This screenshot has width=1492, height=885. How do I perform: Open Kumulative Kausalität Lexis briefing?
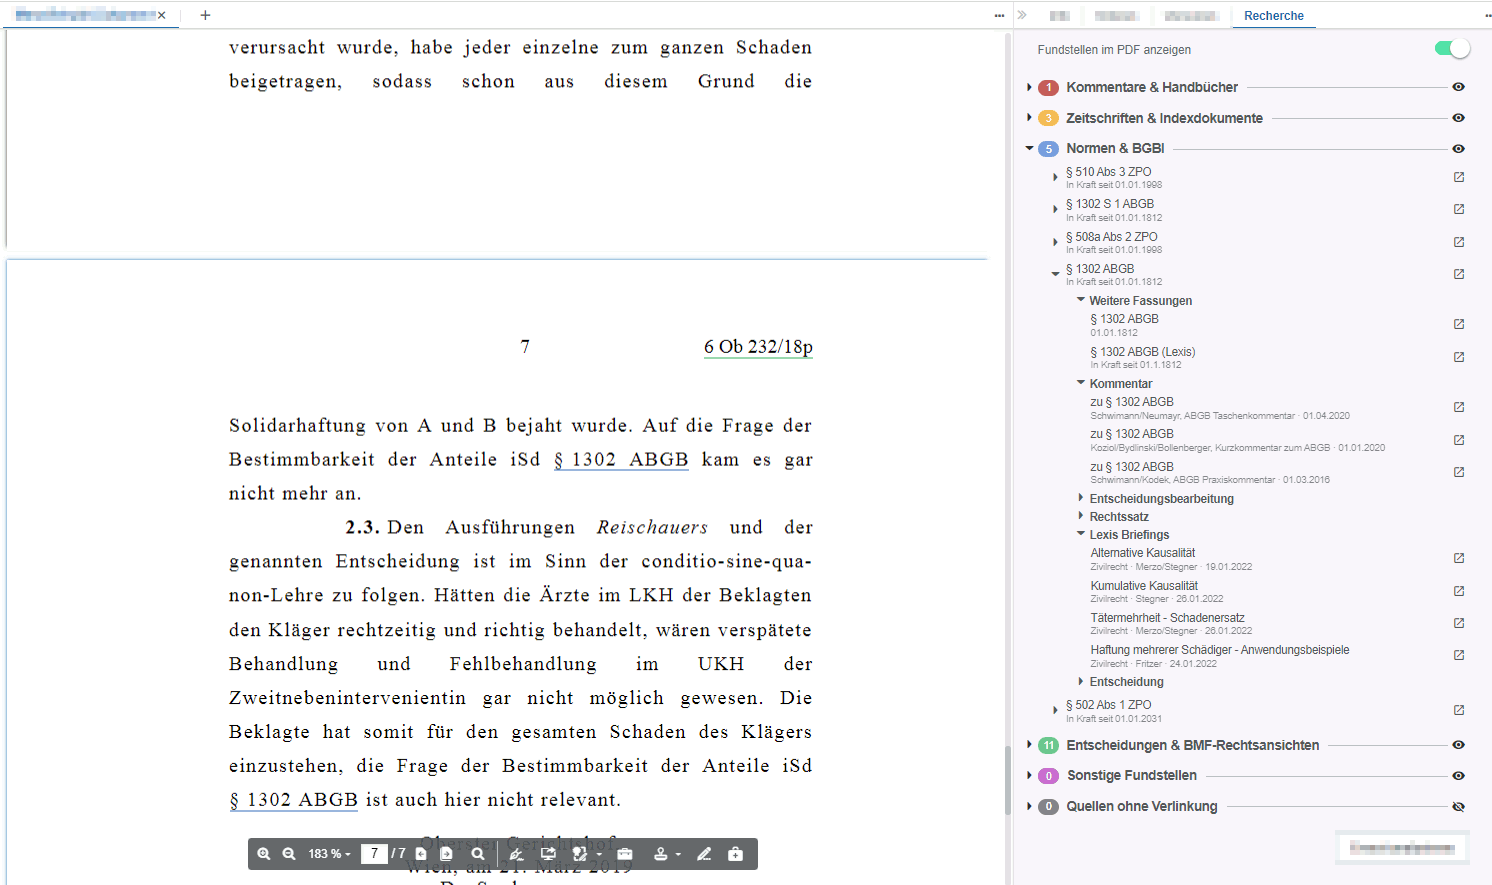[1144, 586]
